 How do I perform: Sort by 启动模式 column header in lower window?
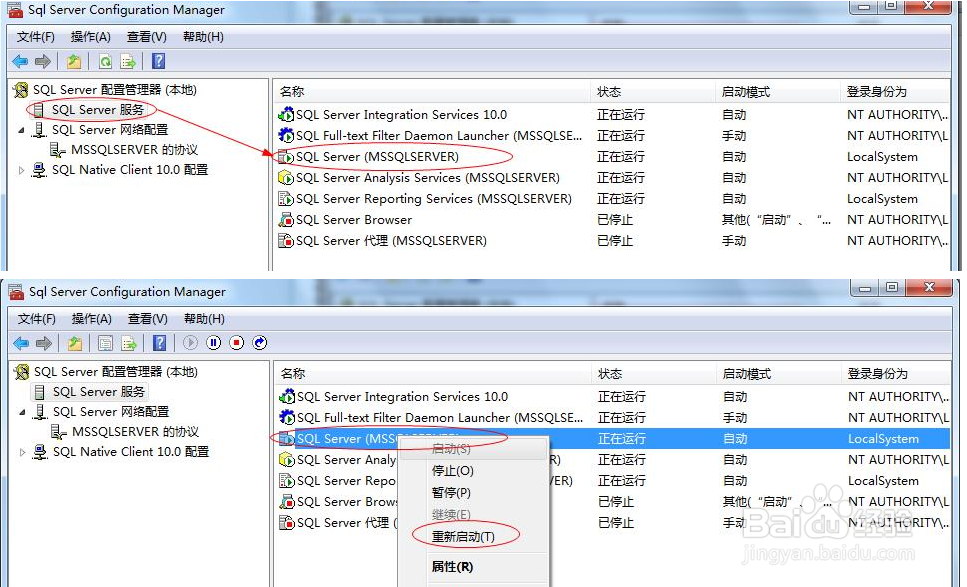[779, 374]
